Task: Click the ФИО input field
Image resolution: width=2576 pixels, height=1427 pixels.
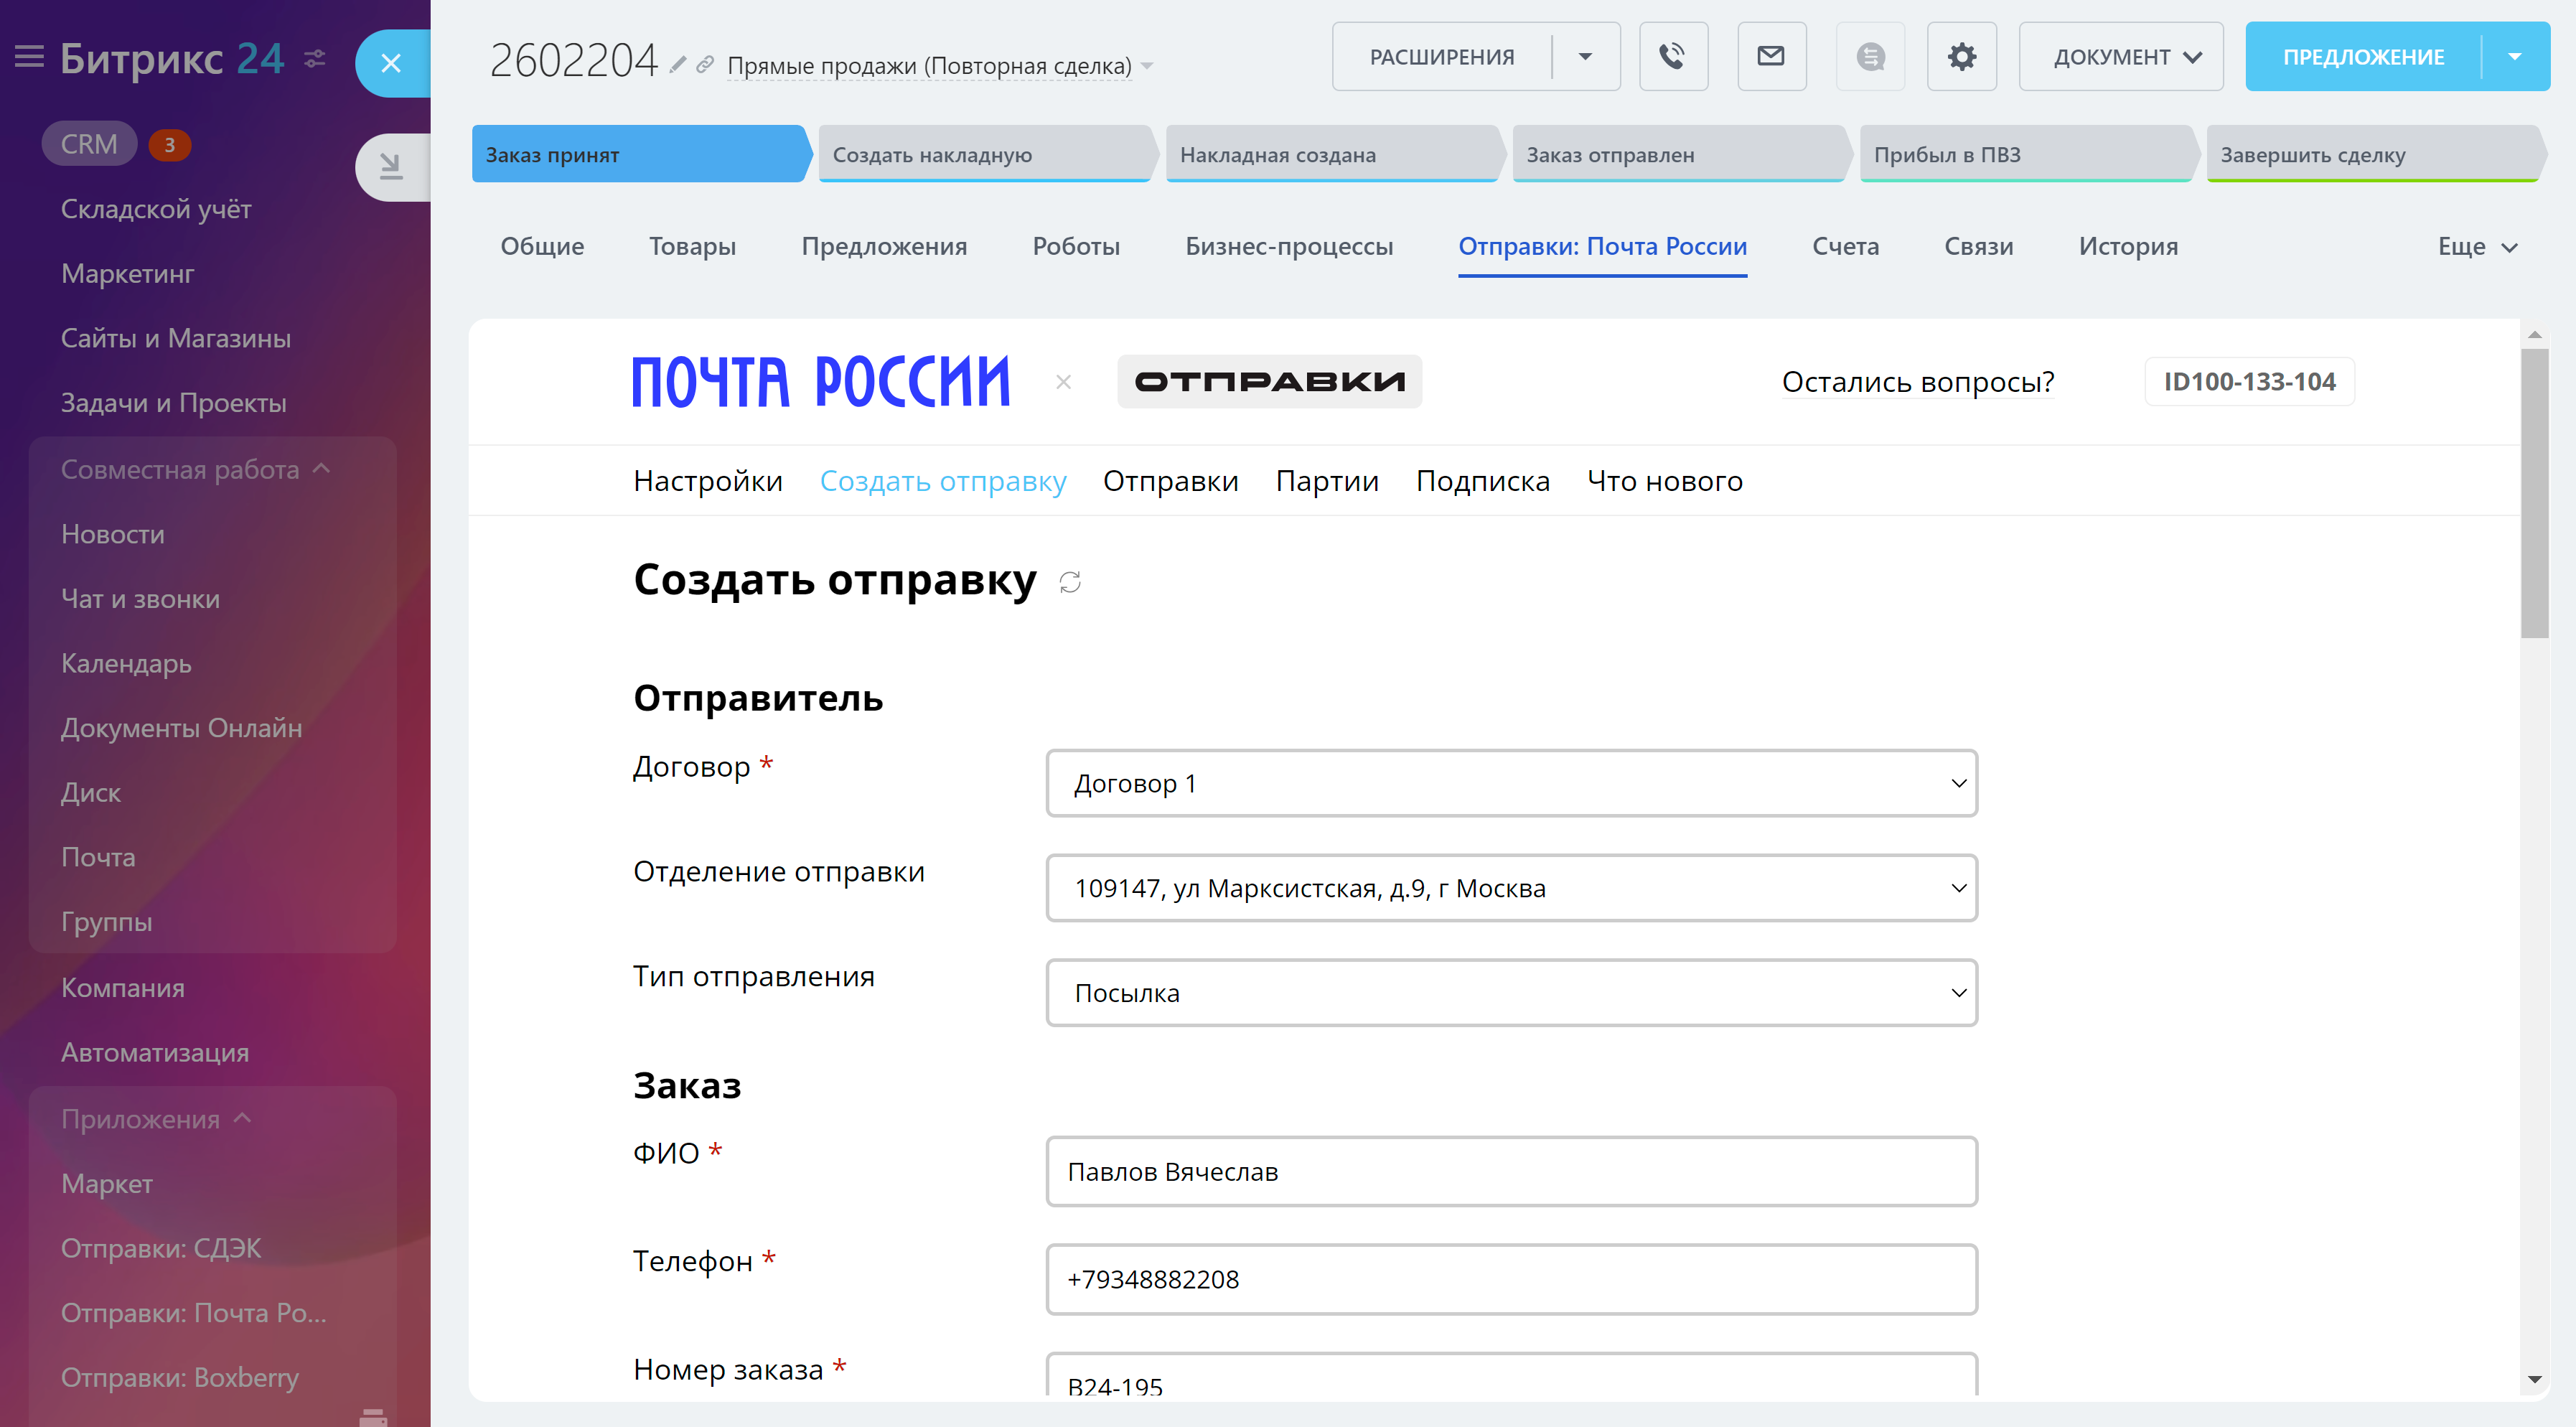Action: [1511, 1172]
